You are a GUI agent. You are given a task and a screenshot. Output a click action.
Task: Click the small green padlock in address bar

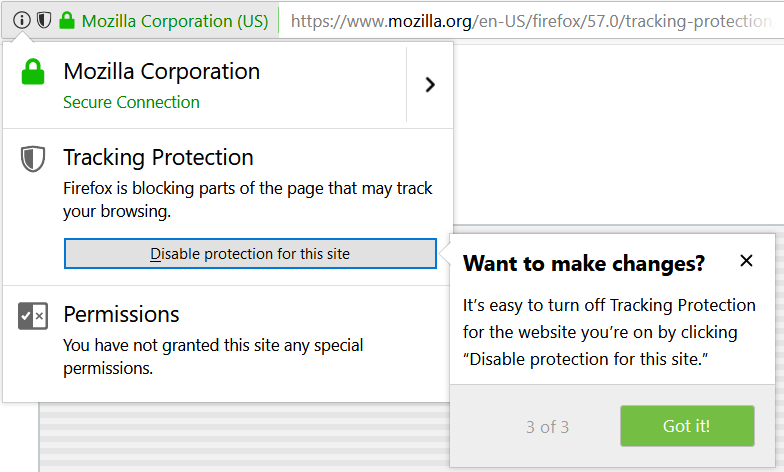(x=67, y=20)
